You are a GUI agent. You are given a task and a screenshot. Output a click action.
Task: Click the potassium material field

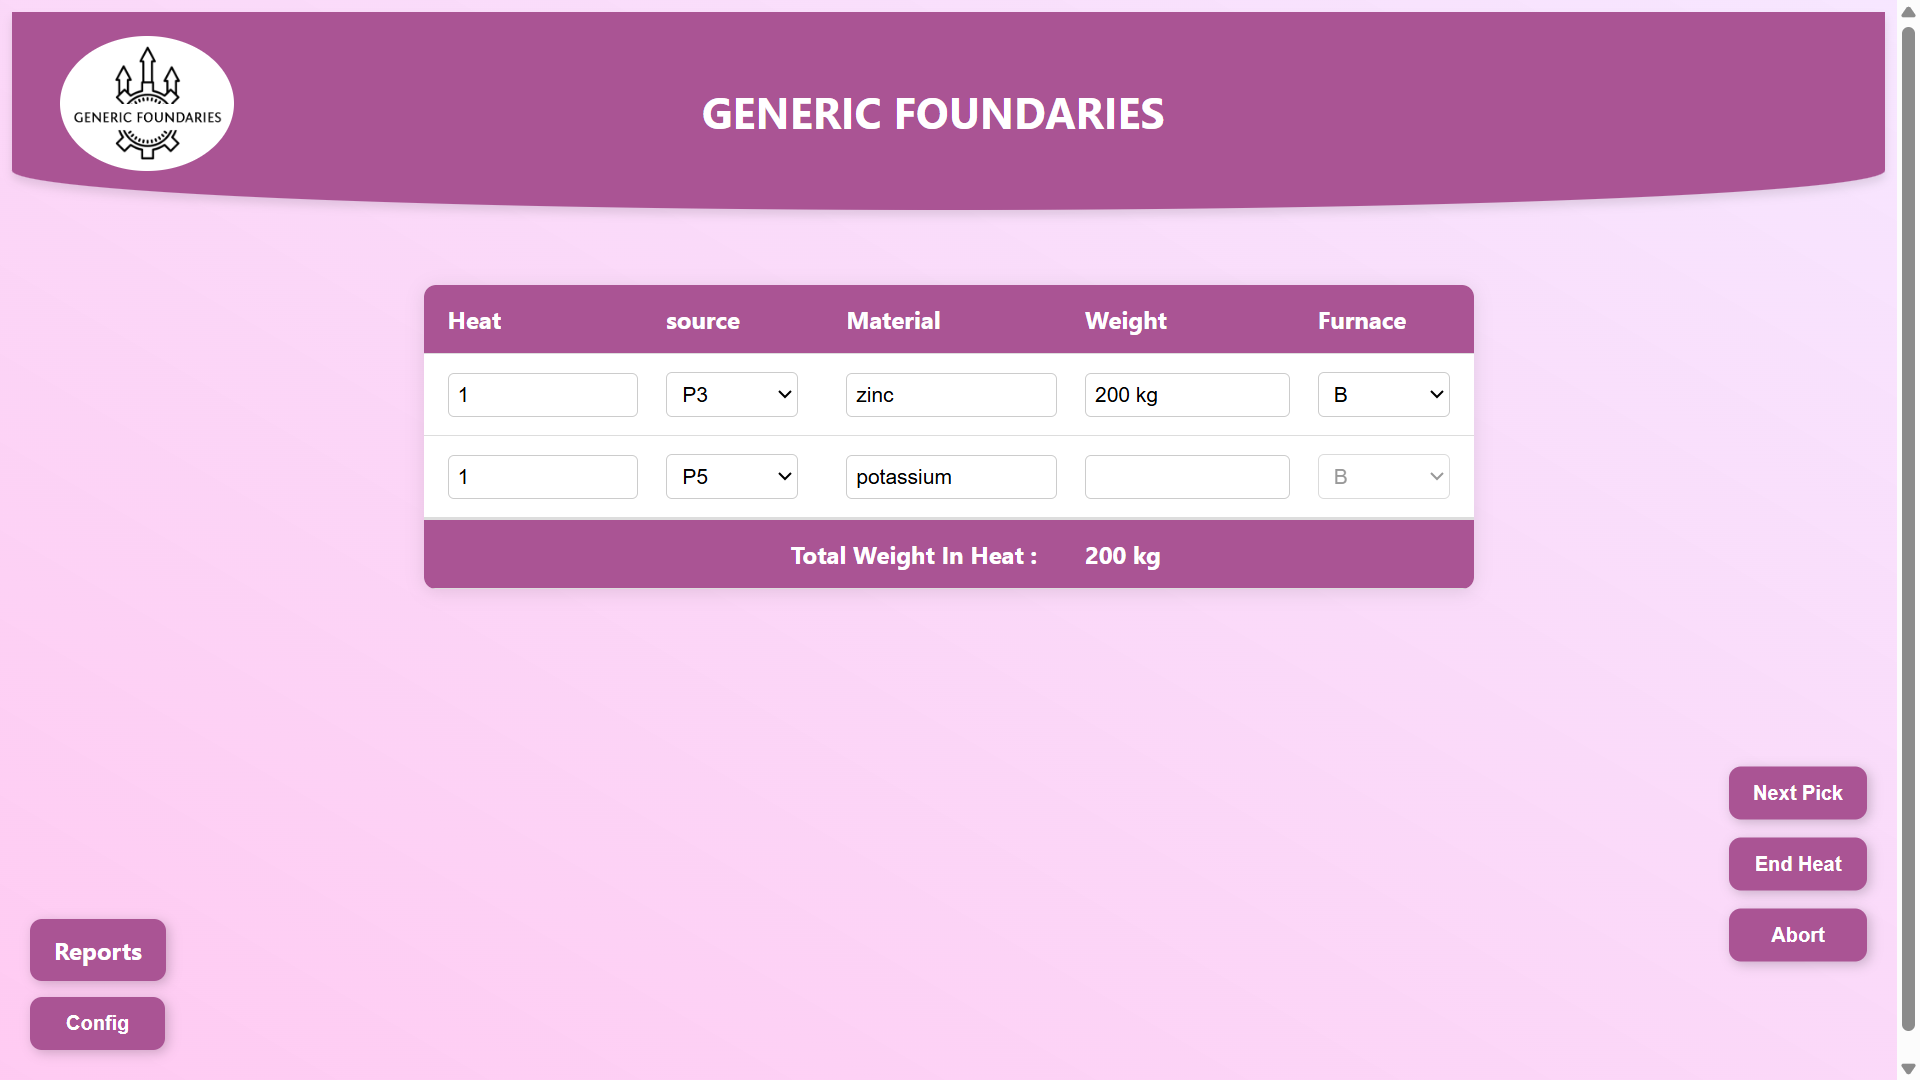pyautogui.click(x=951, y=477)
